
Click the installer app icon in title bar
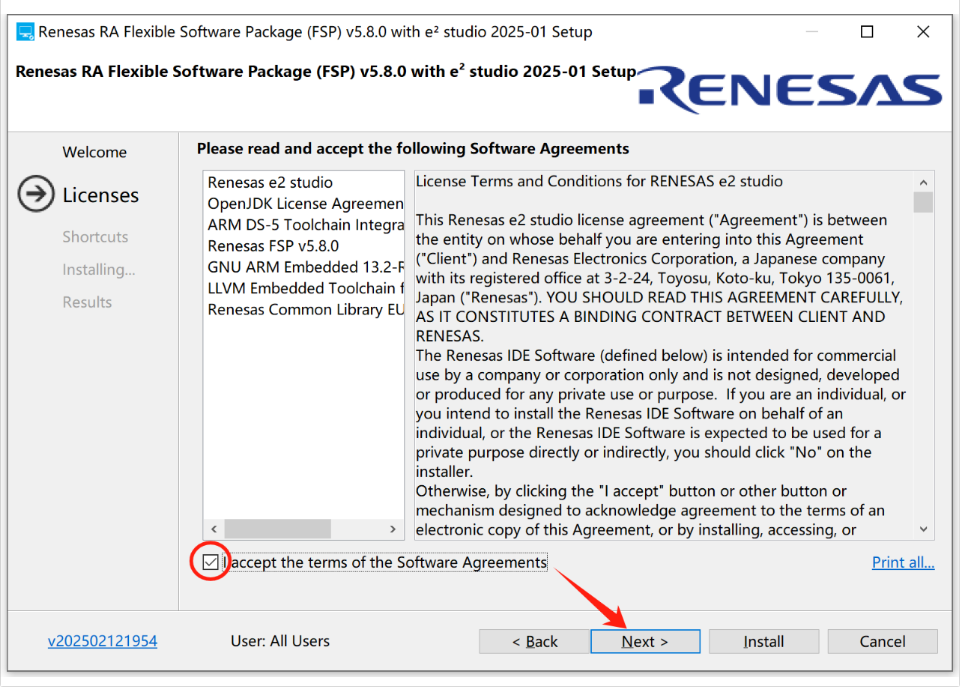[x=25, y=32]
